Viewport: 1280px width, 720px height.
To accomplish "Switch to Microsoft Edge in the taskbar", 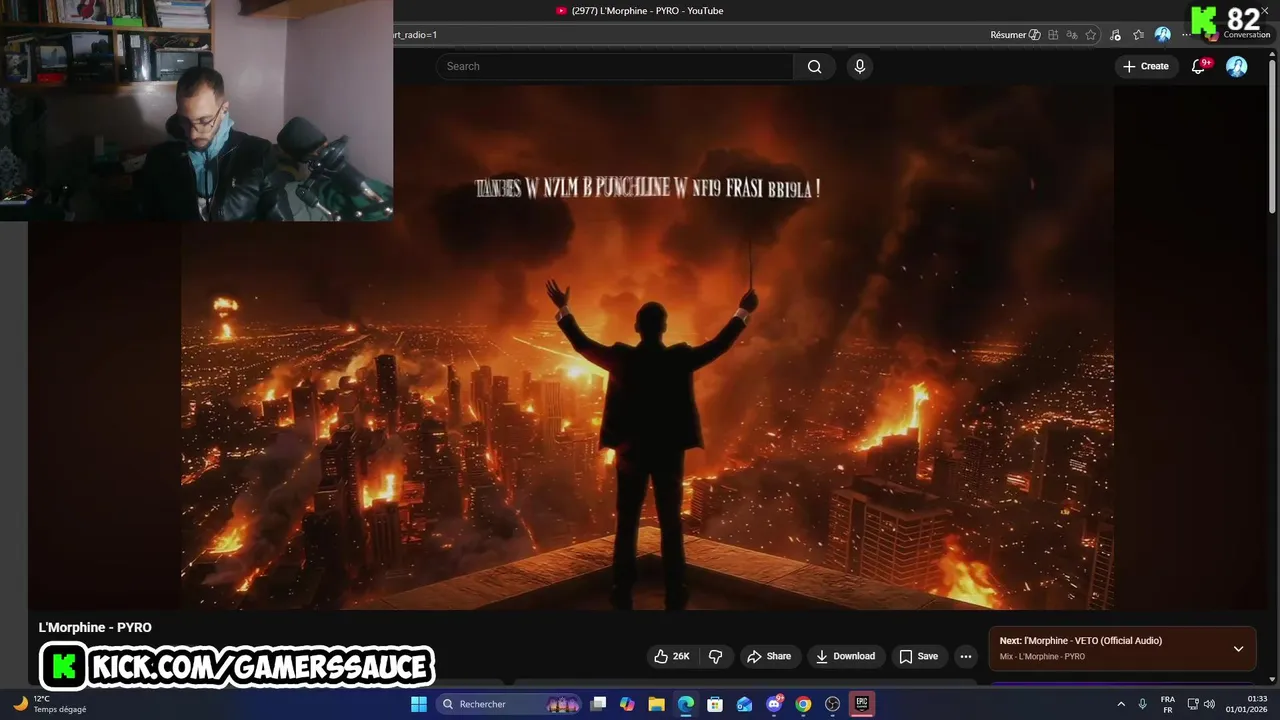I will pyautogui.click(x=686, y=704).
